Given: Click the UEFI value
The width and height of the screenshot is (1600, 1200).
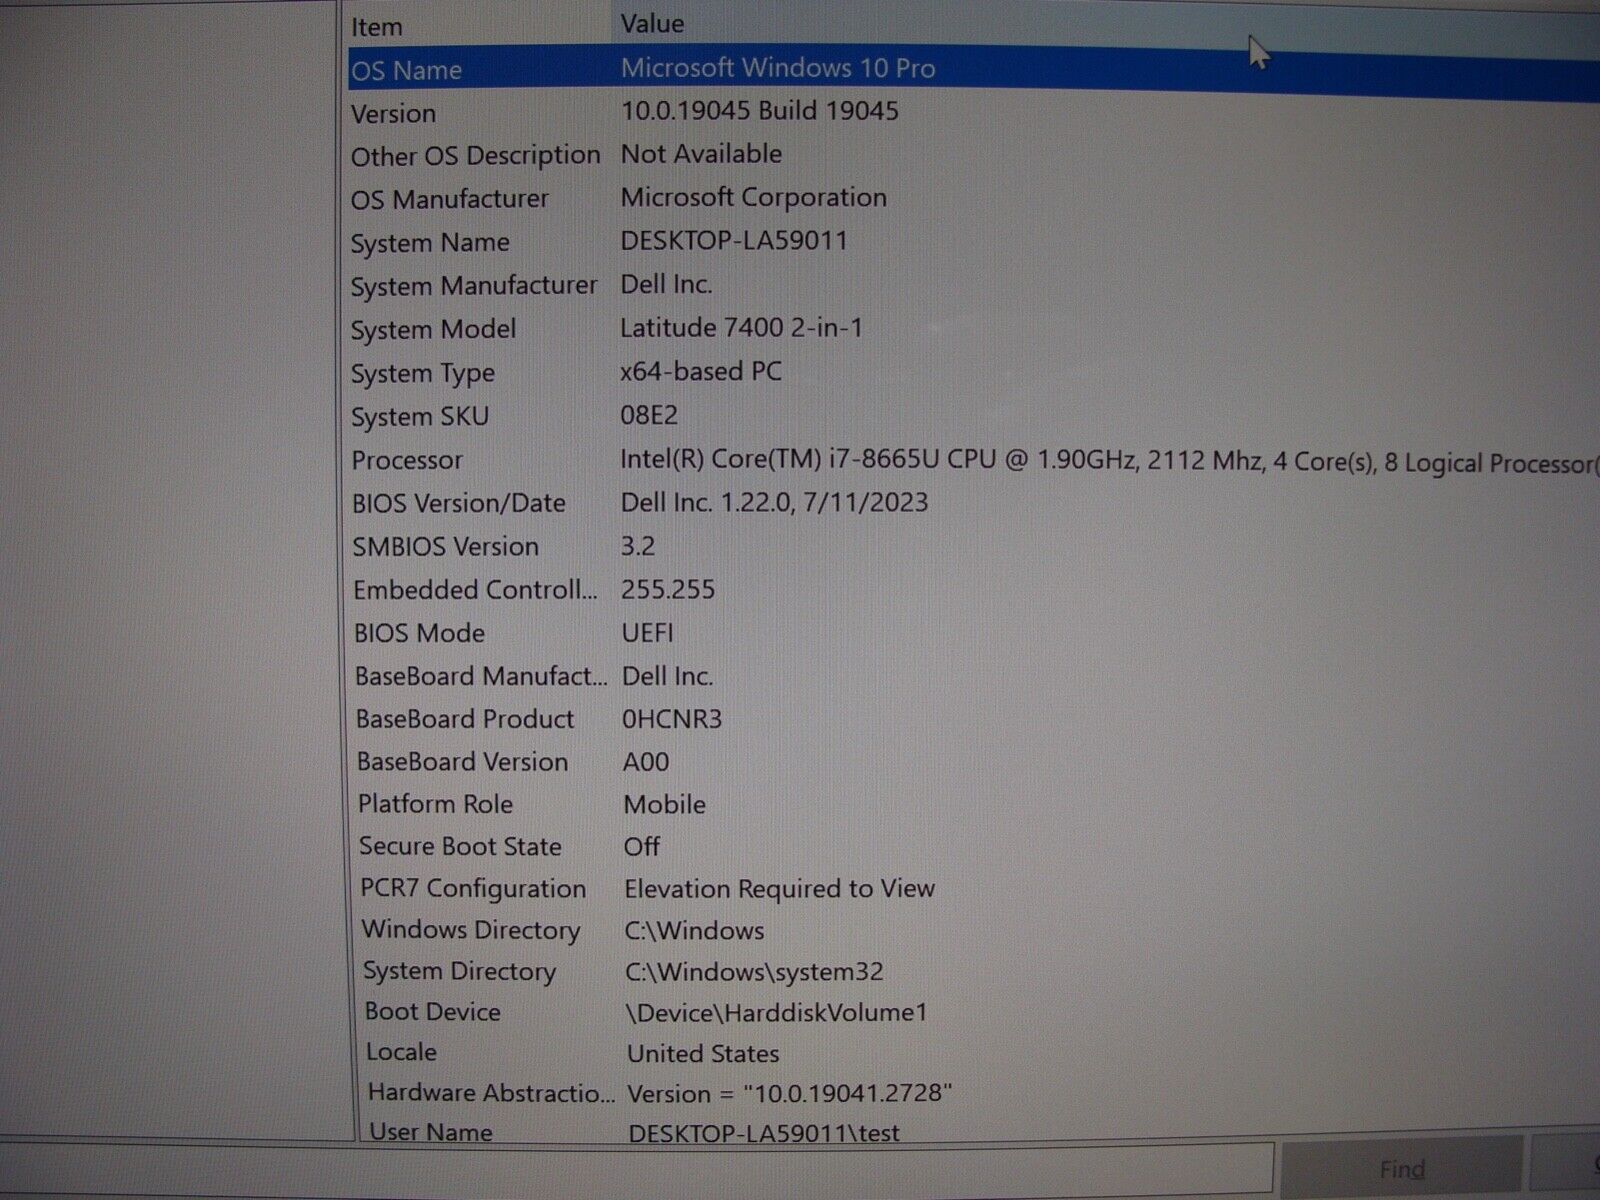Looking at the screenshot, I should (648, 633).
